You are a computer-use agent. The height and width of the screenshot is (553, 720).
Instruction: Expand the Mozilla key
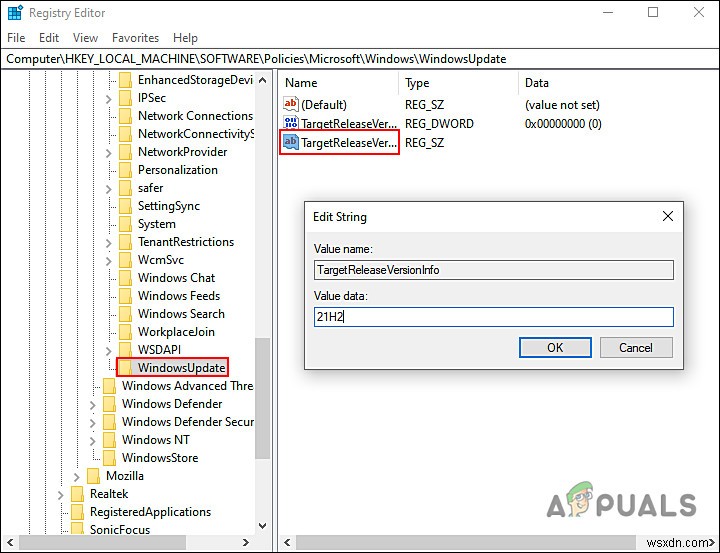click(x=76, y=477)
